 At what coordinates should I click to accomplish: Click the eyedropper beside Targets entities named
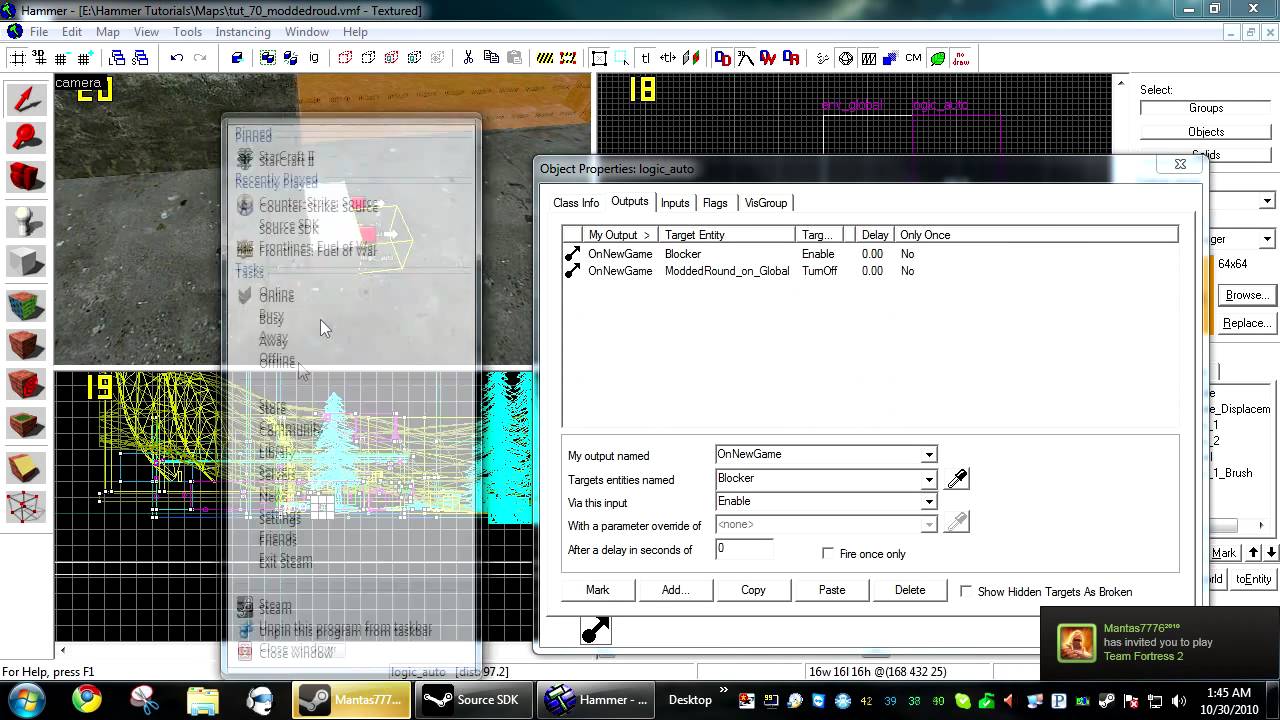point(957,479)
